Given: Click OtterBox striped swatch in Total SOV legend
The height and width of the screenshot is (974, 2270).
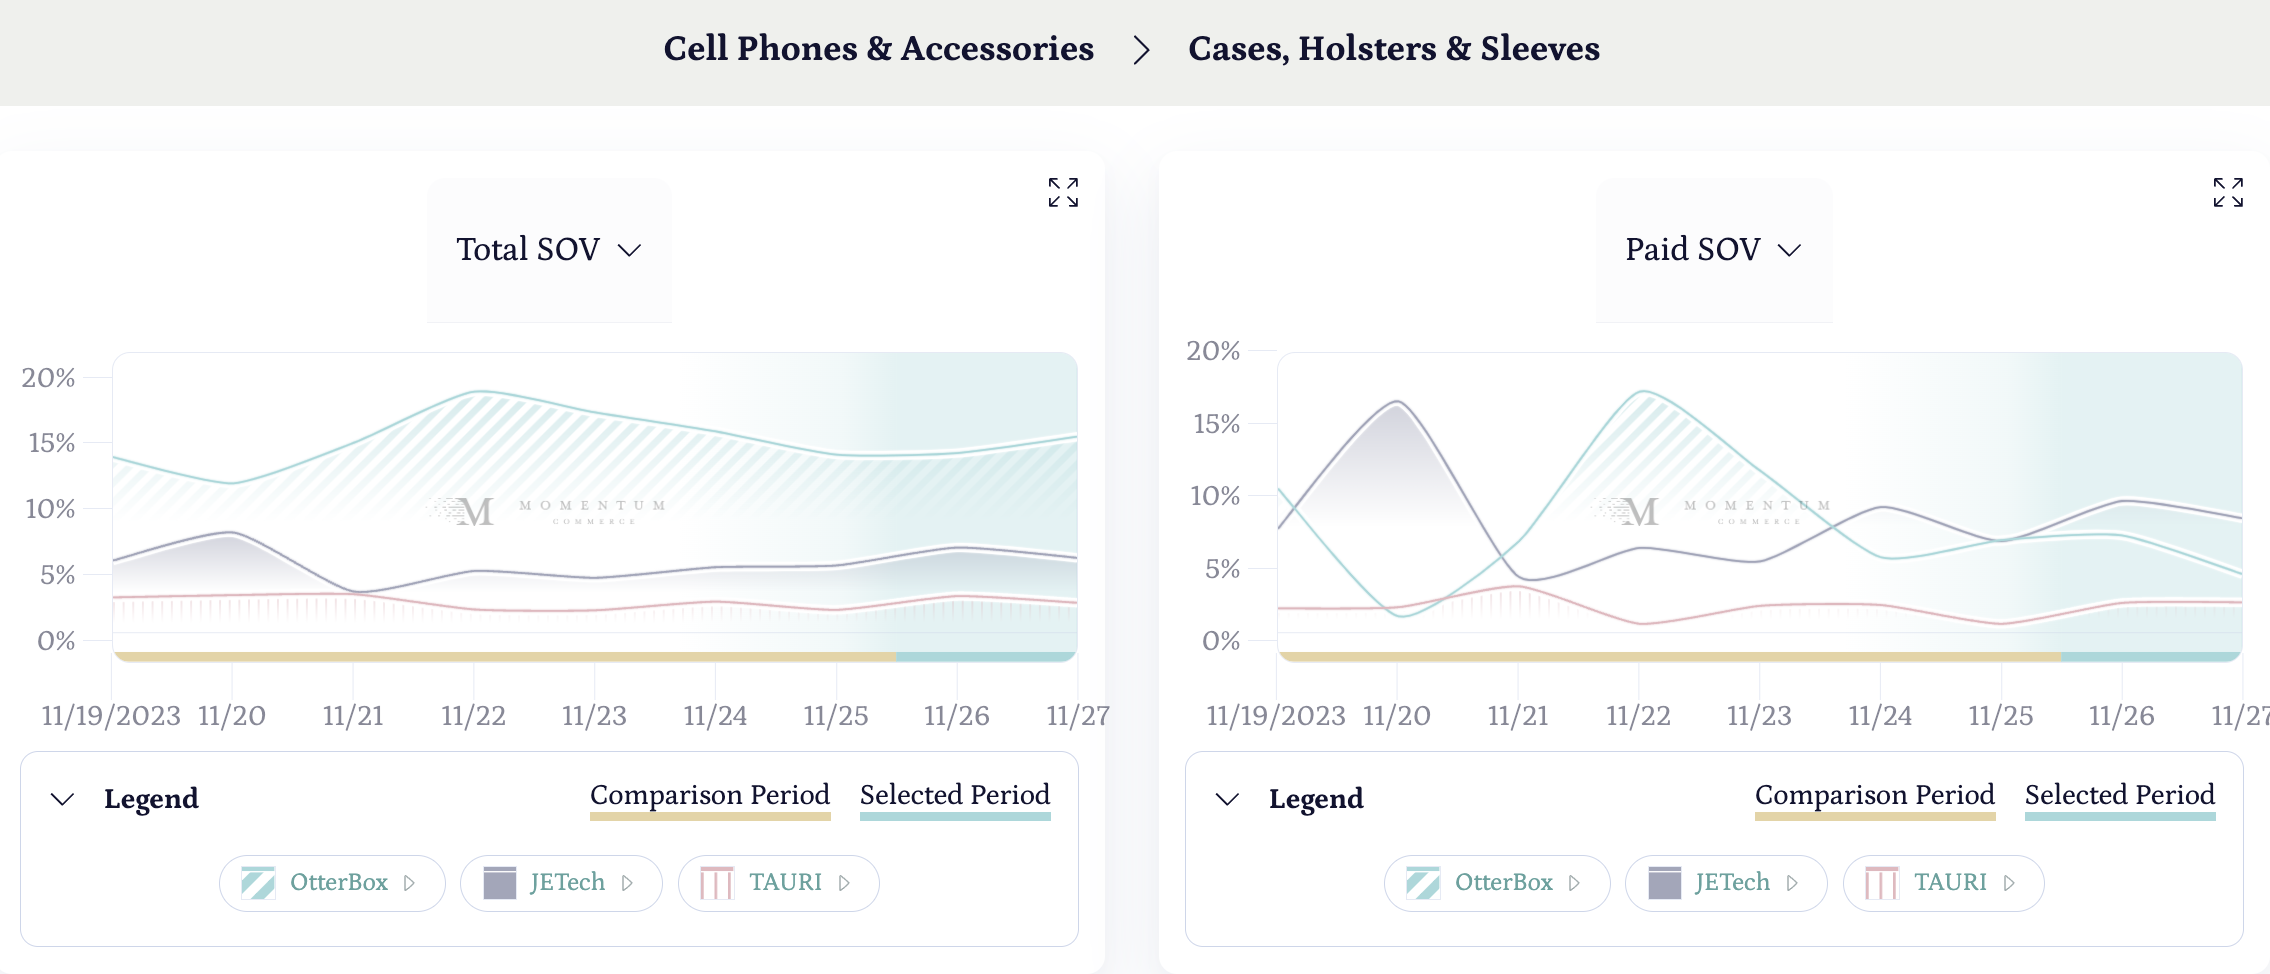Looking at the screenshot, I should 258,883.
